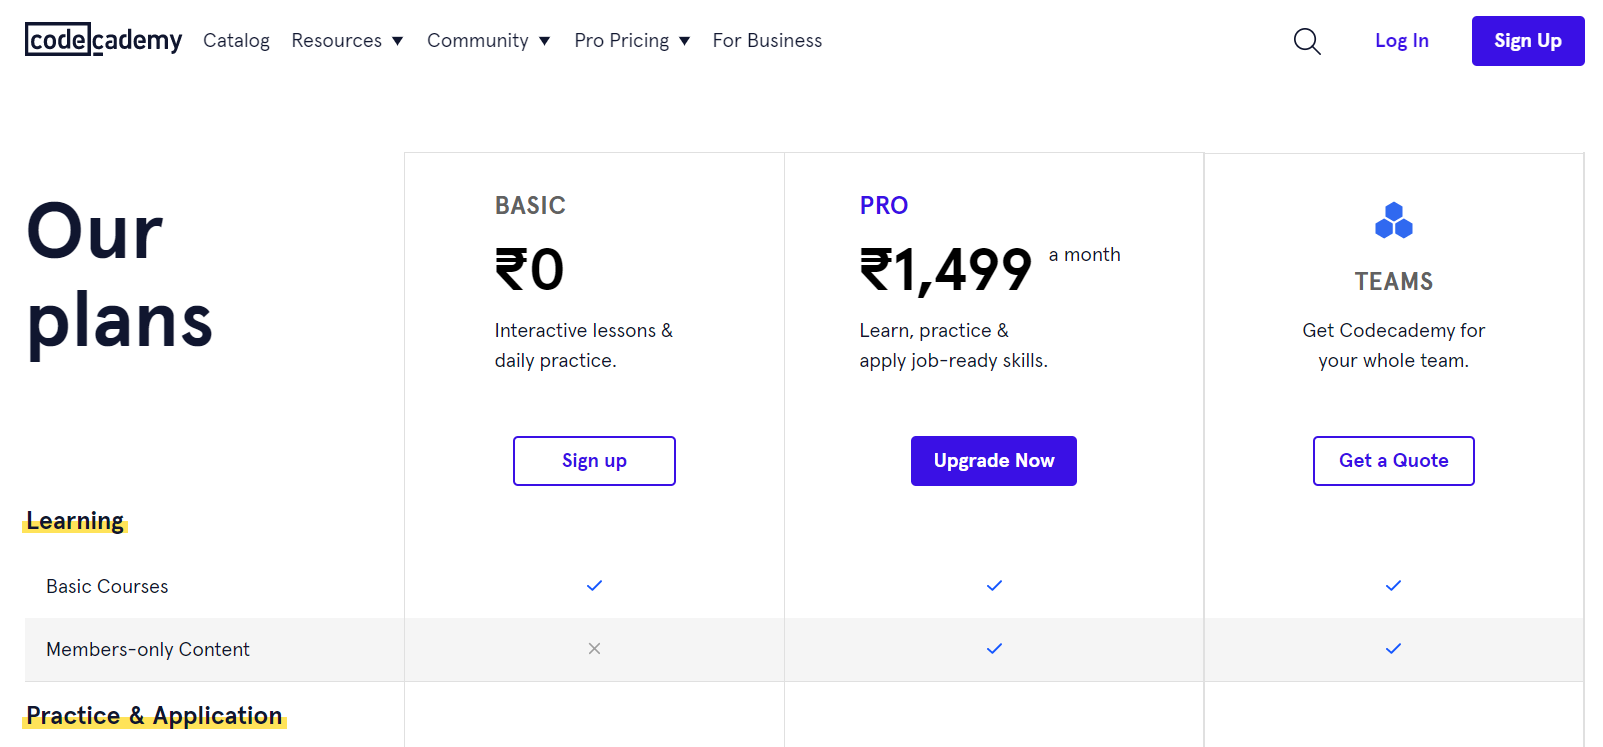Click Members-only Content X mark under Basic

point(594,649)
